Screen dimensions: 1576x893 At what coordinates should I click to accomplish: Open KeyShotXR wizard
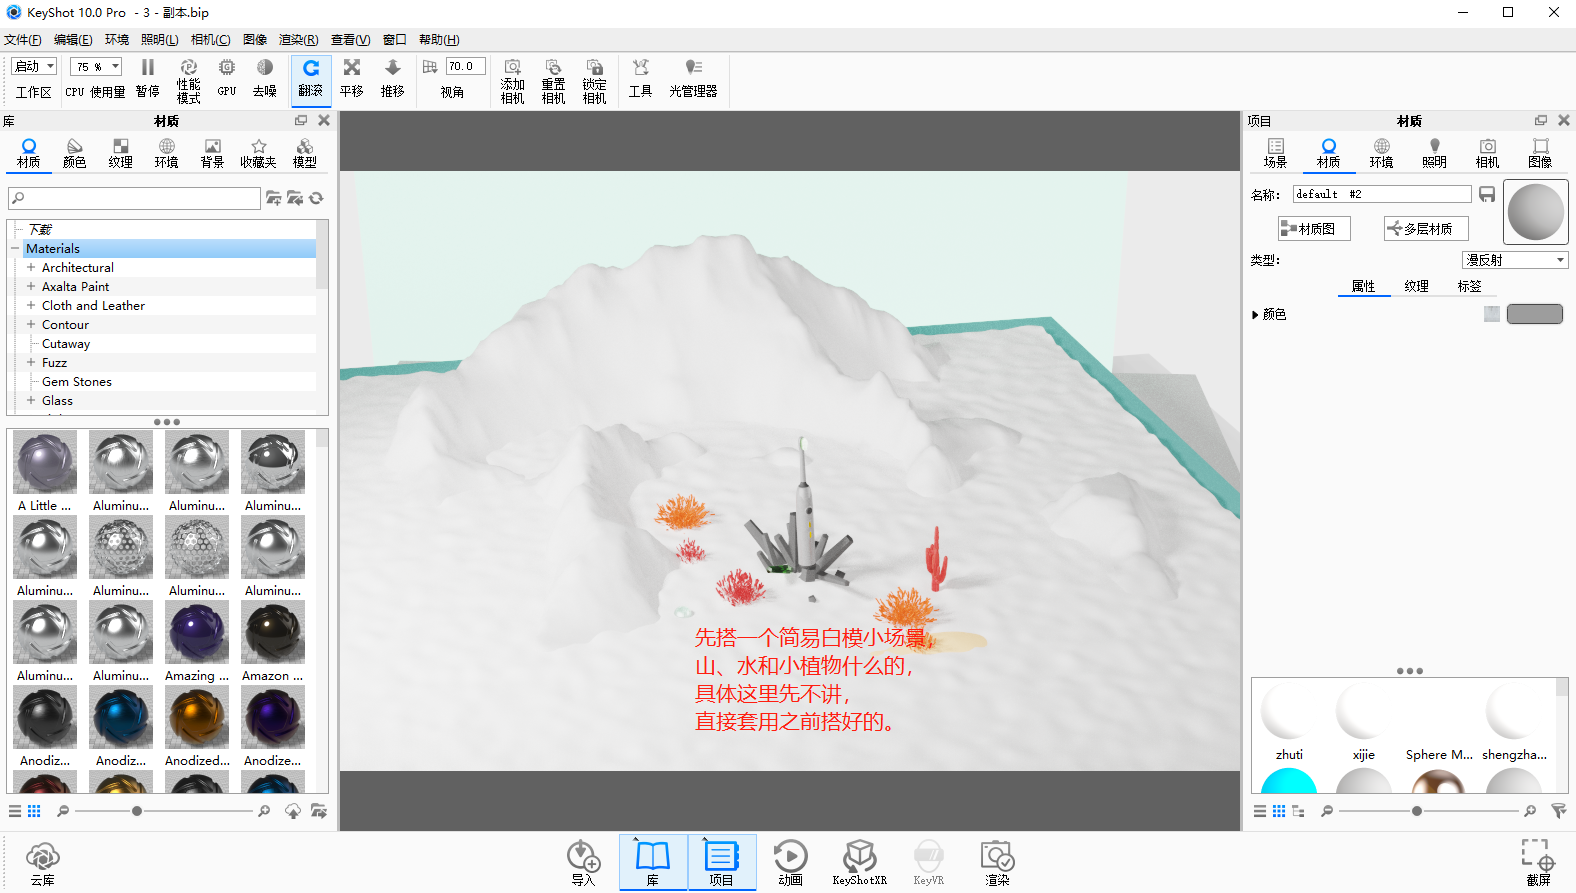click(859, 864)
